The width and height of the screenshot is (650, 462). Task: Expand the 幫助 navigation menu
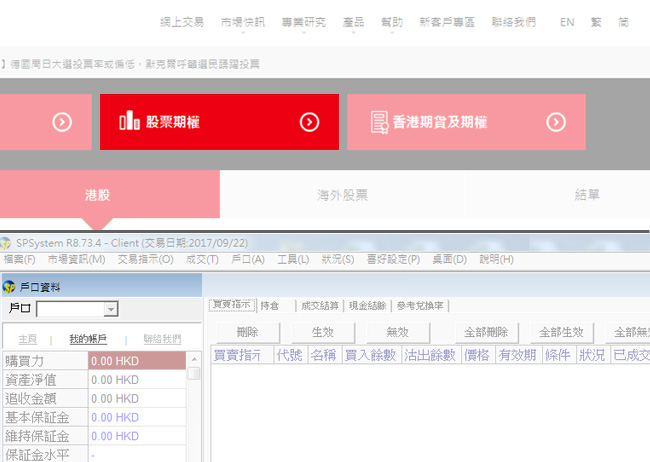click(392, 22)
